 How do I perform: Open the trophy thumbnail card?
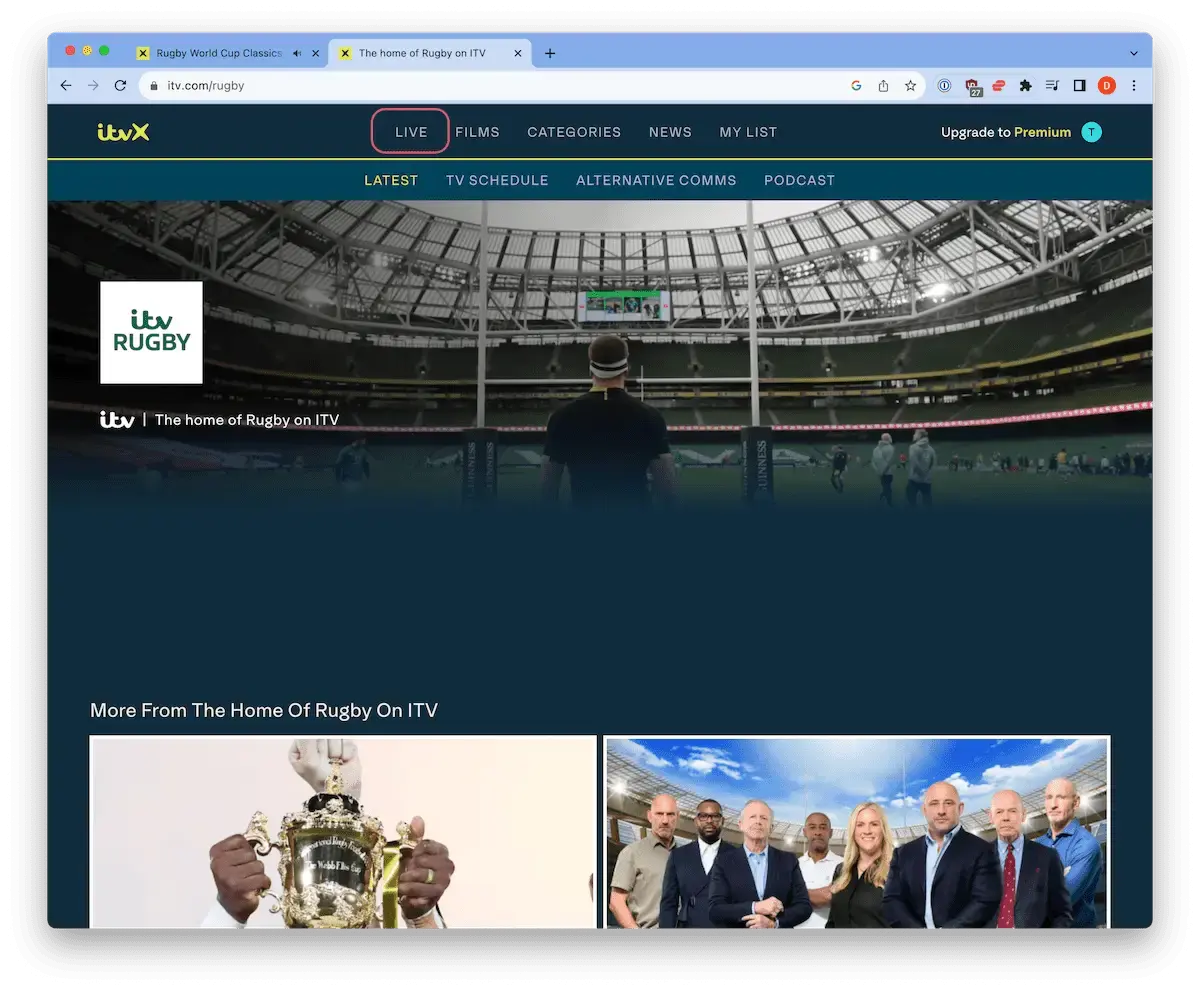tap(343, 832)
